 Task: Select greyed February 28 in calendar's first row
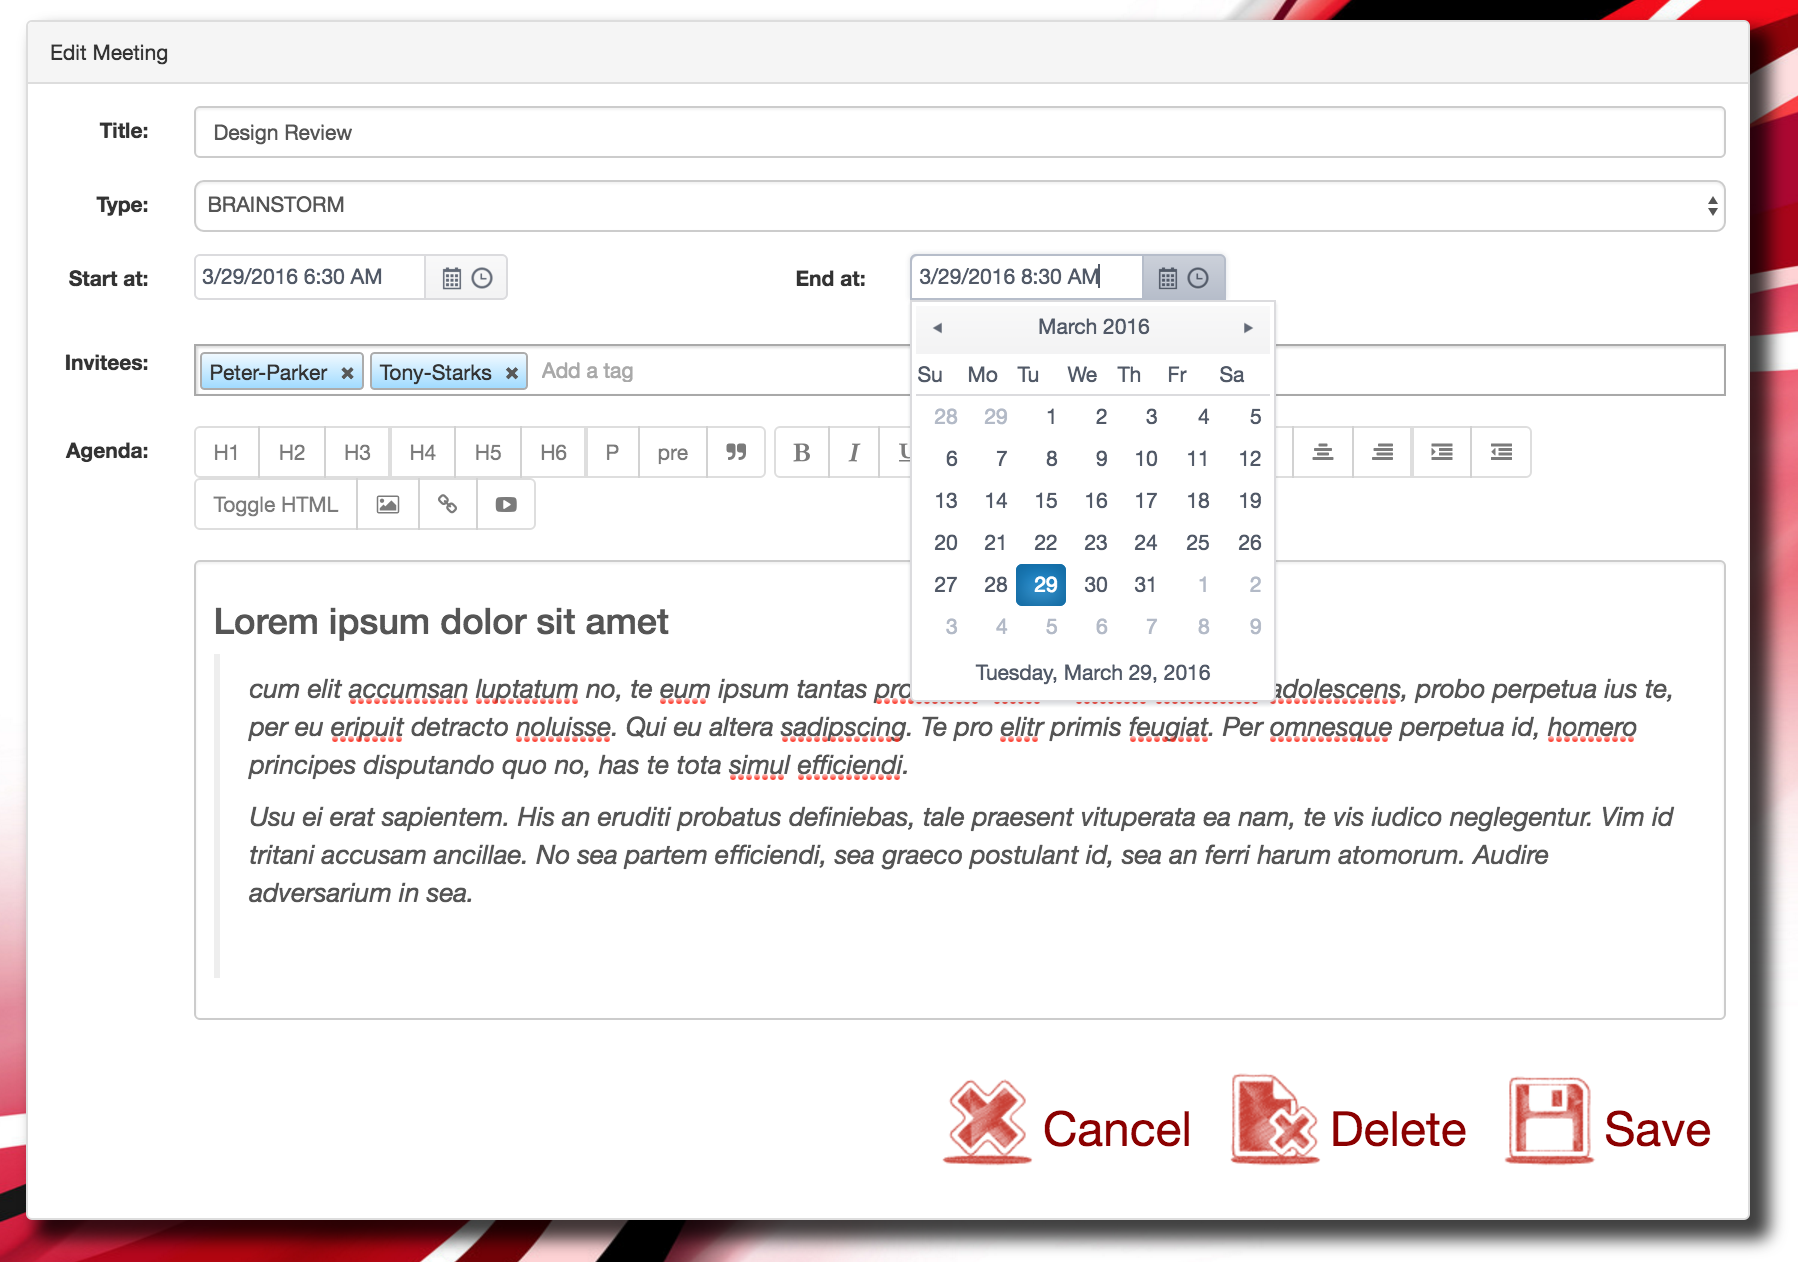pyautogui.click(x=946, y=416)
